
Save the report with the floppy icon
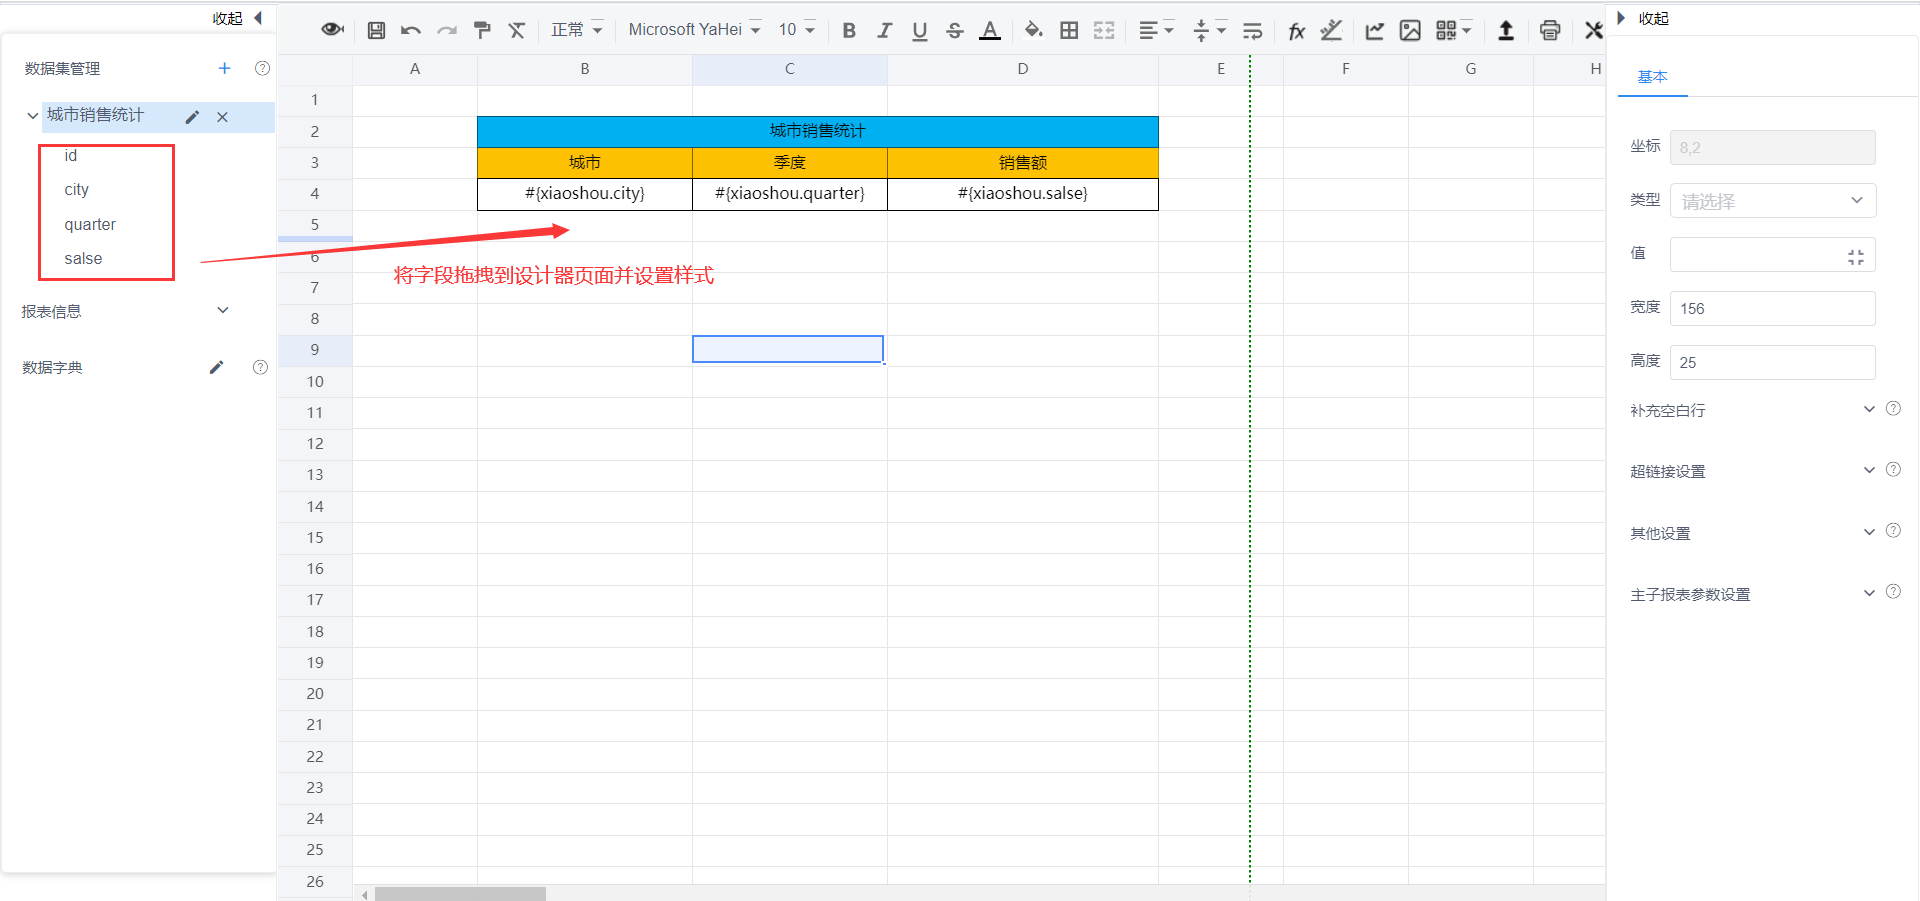tap(376, 30)
